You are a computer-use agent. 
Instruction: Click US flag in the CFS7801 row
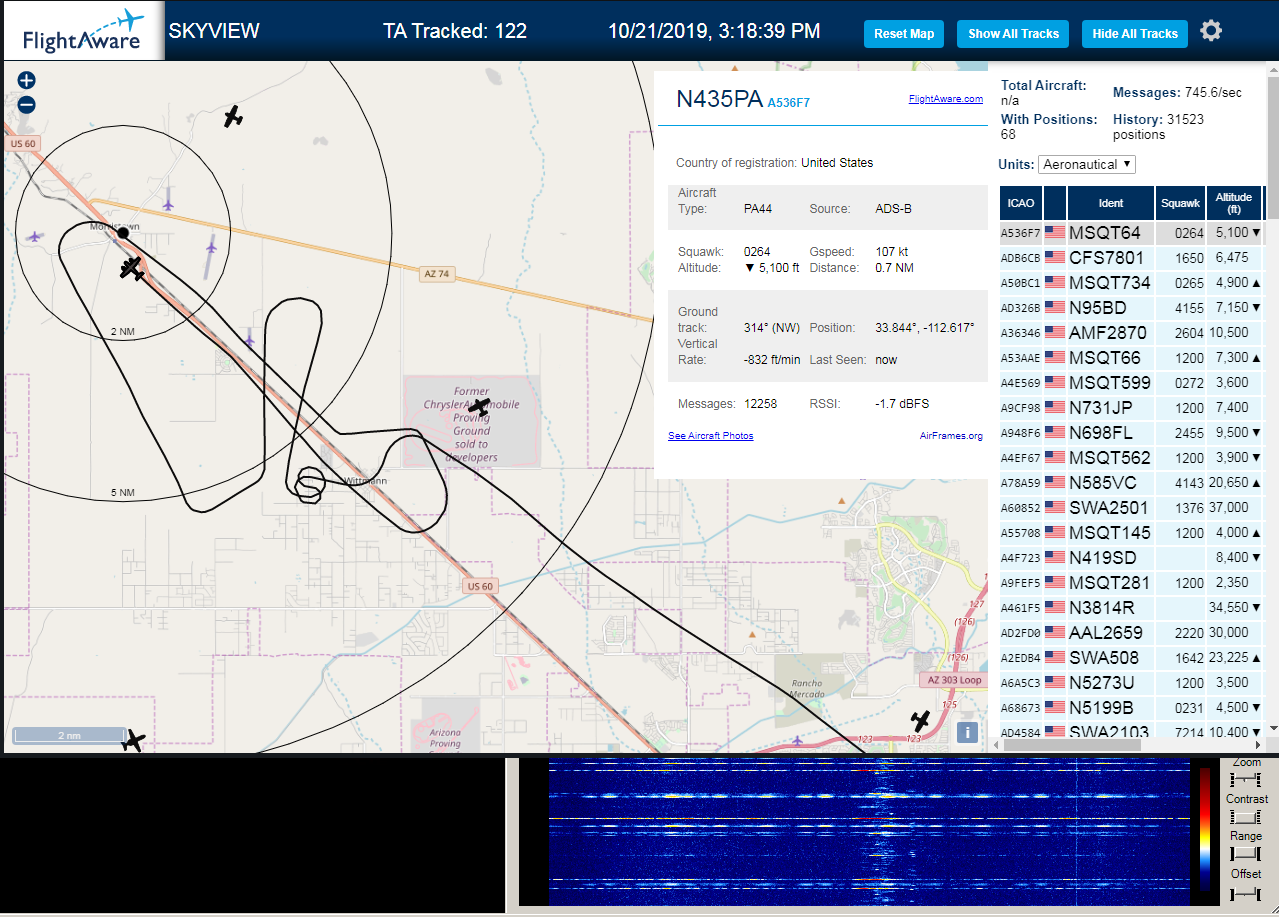pyautogui.click(x=1055, y=257)
